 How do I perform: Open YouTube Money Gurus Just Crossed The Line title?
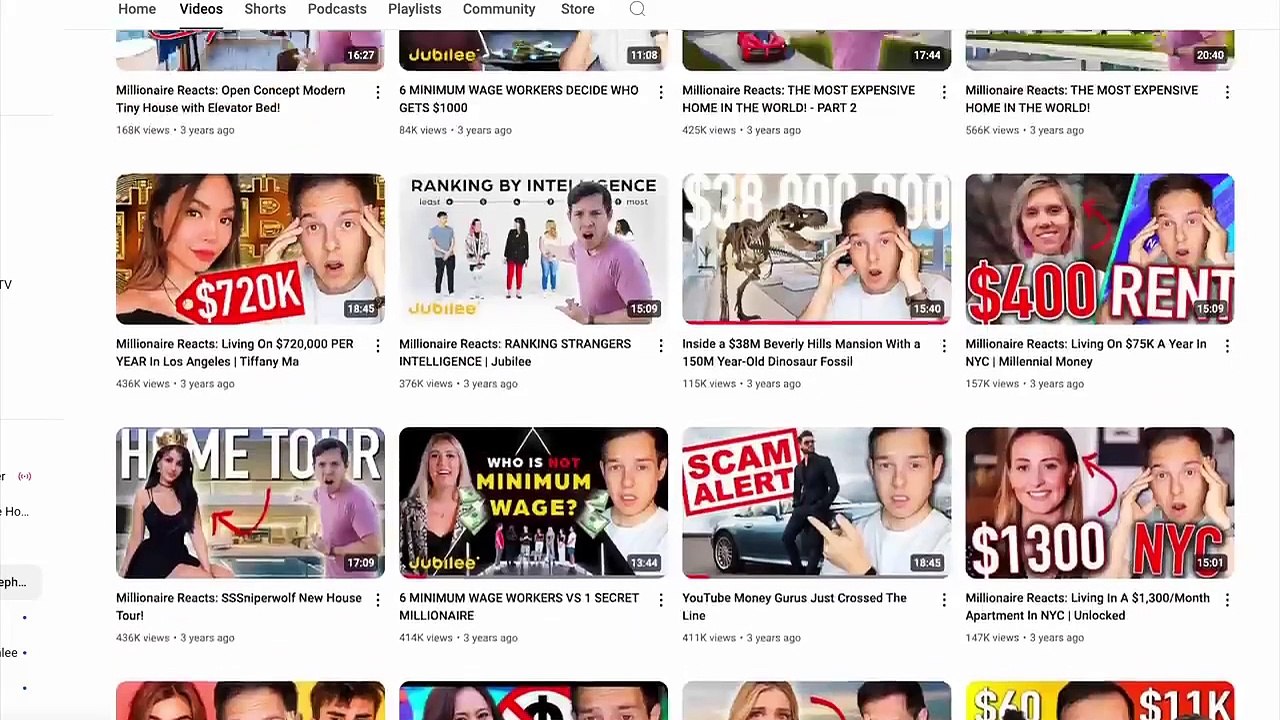tap(794, 607)
